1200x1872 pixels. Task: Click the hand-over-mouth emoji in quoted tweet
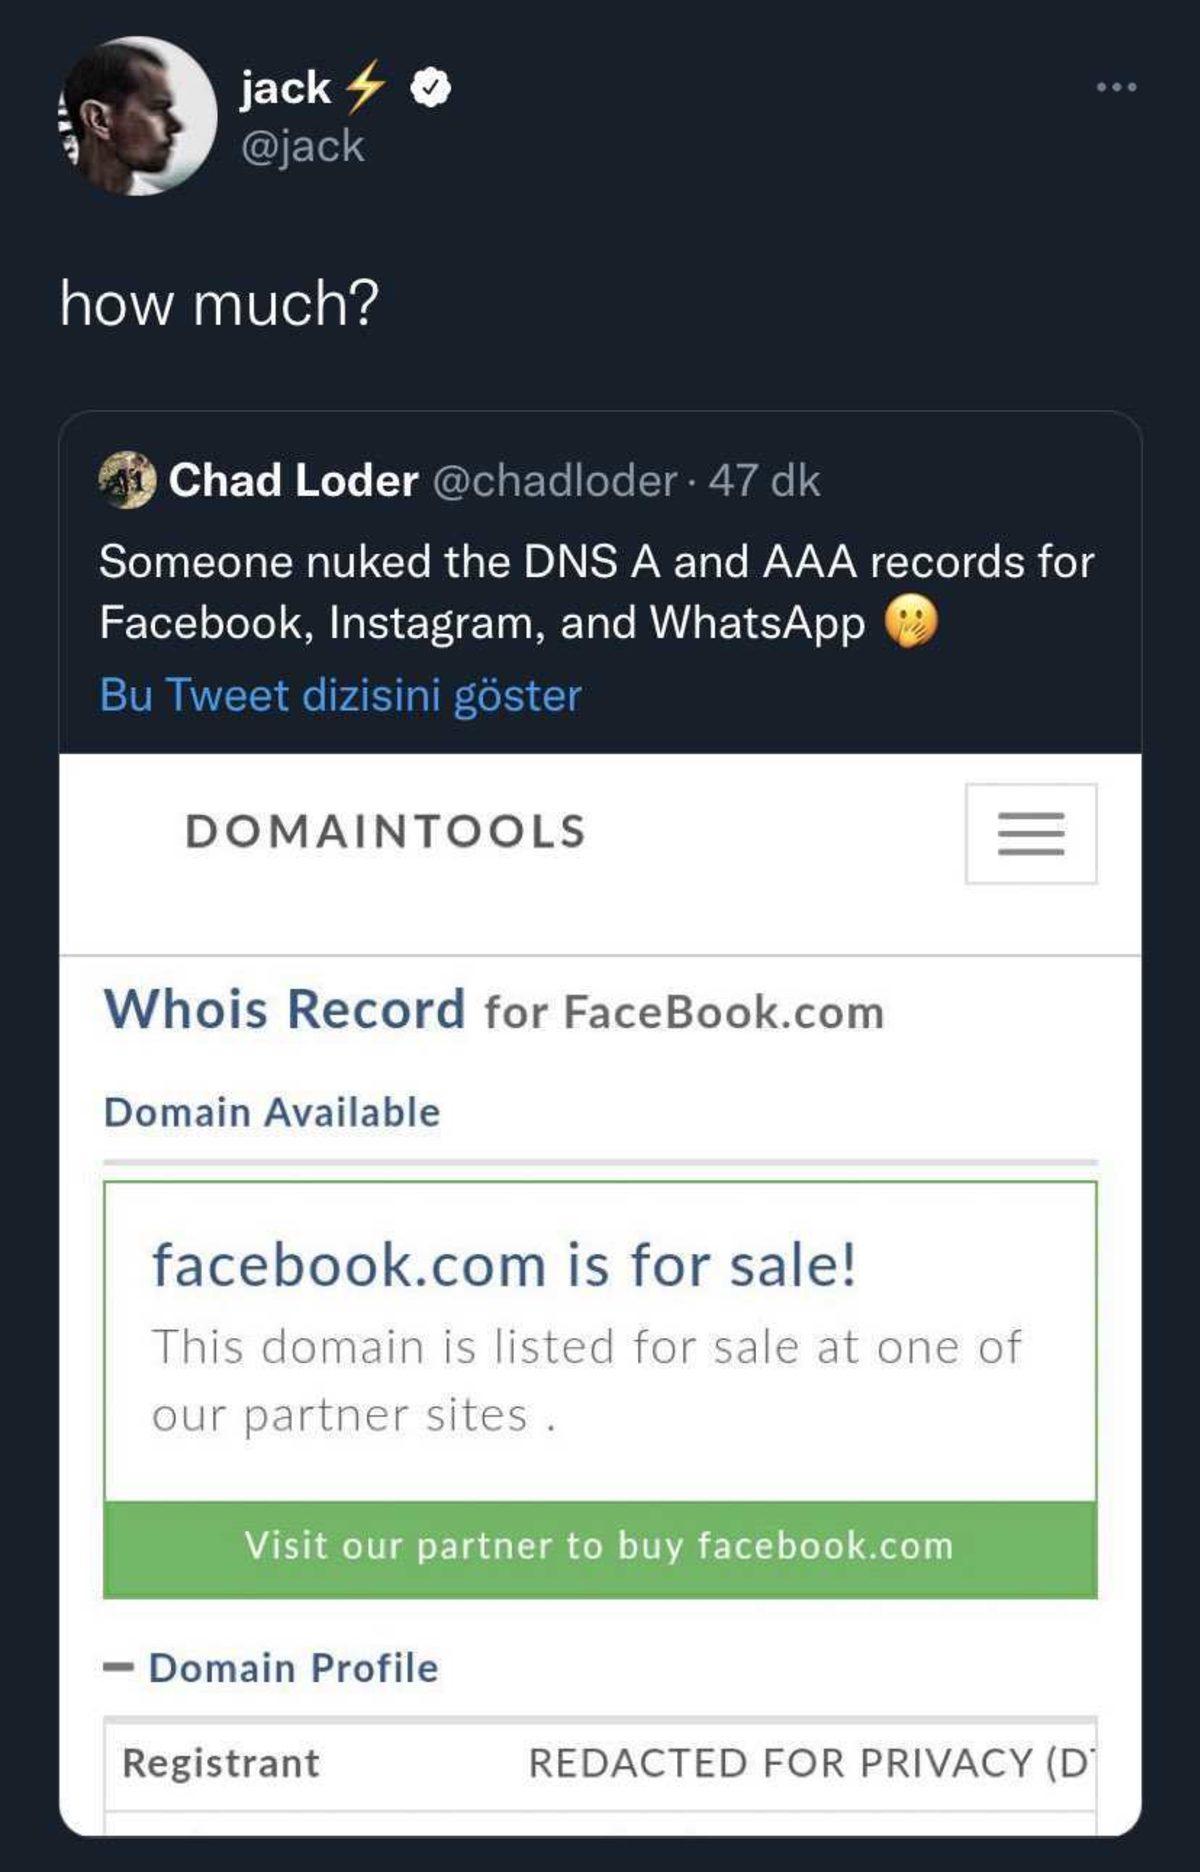coord(911,622)
